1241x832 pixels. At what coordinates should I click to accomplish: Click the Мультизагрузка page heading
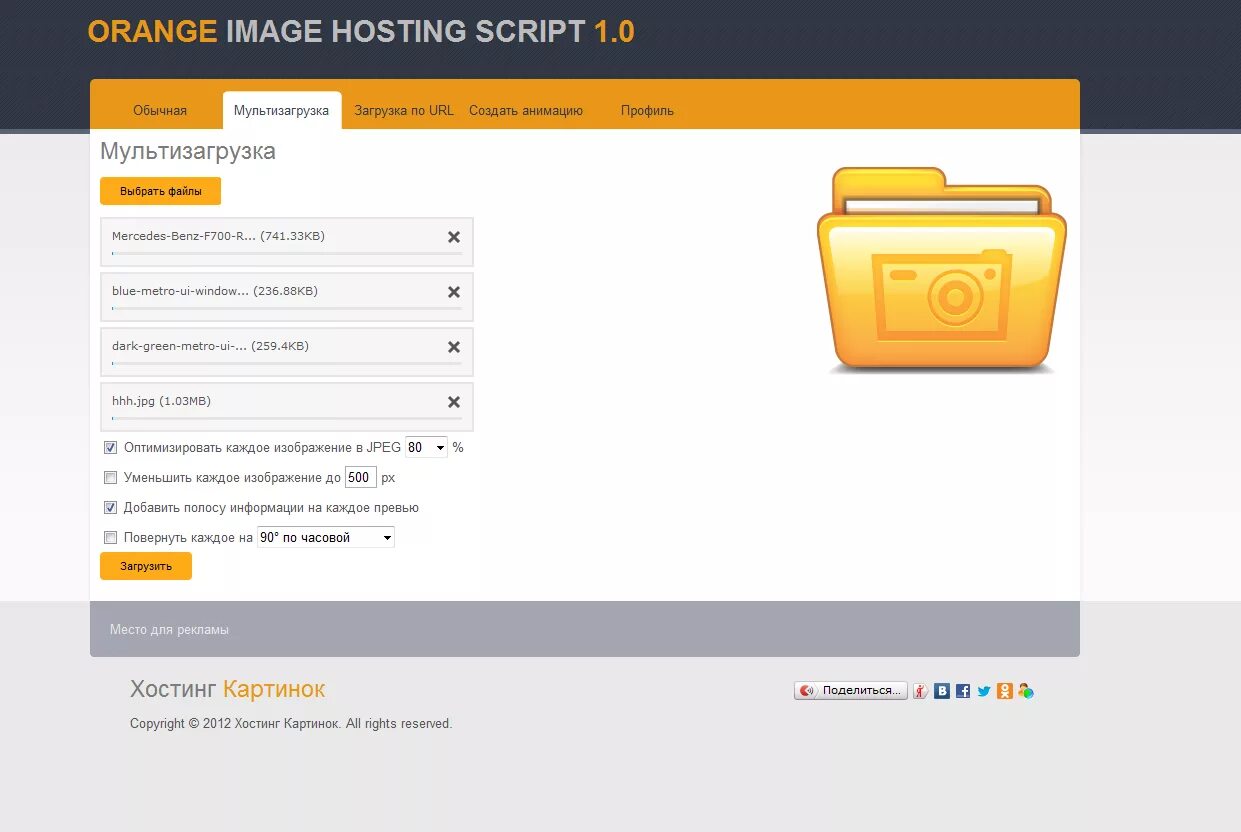point(188,152)
